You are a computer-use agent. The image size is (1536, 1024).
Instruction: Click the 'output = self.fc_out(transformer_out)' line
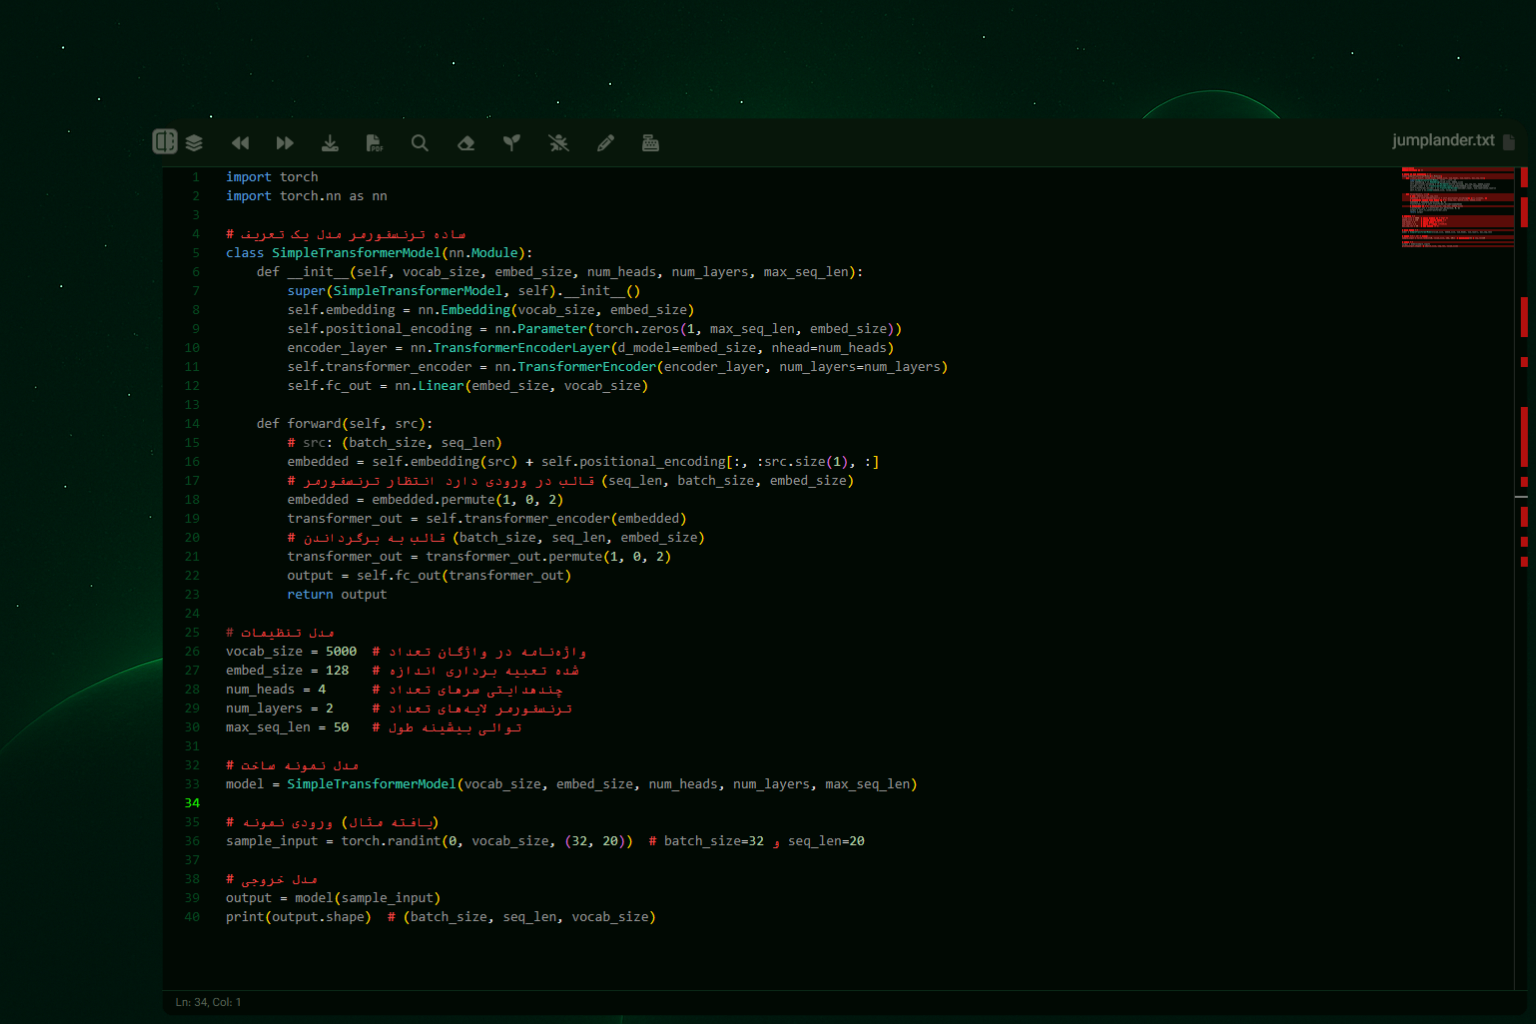pos(429,576)
